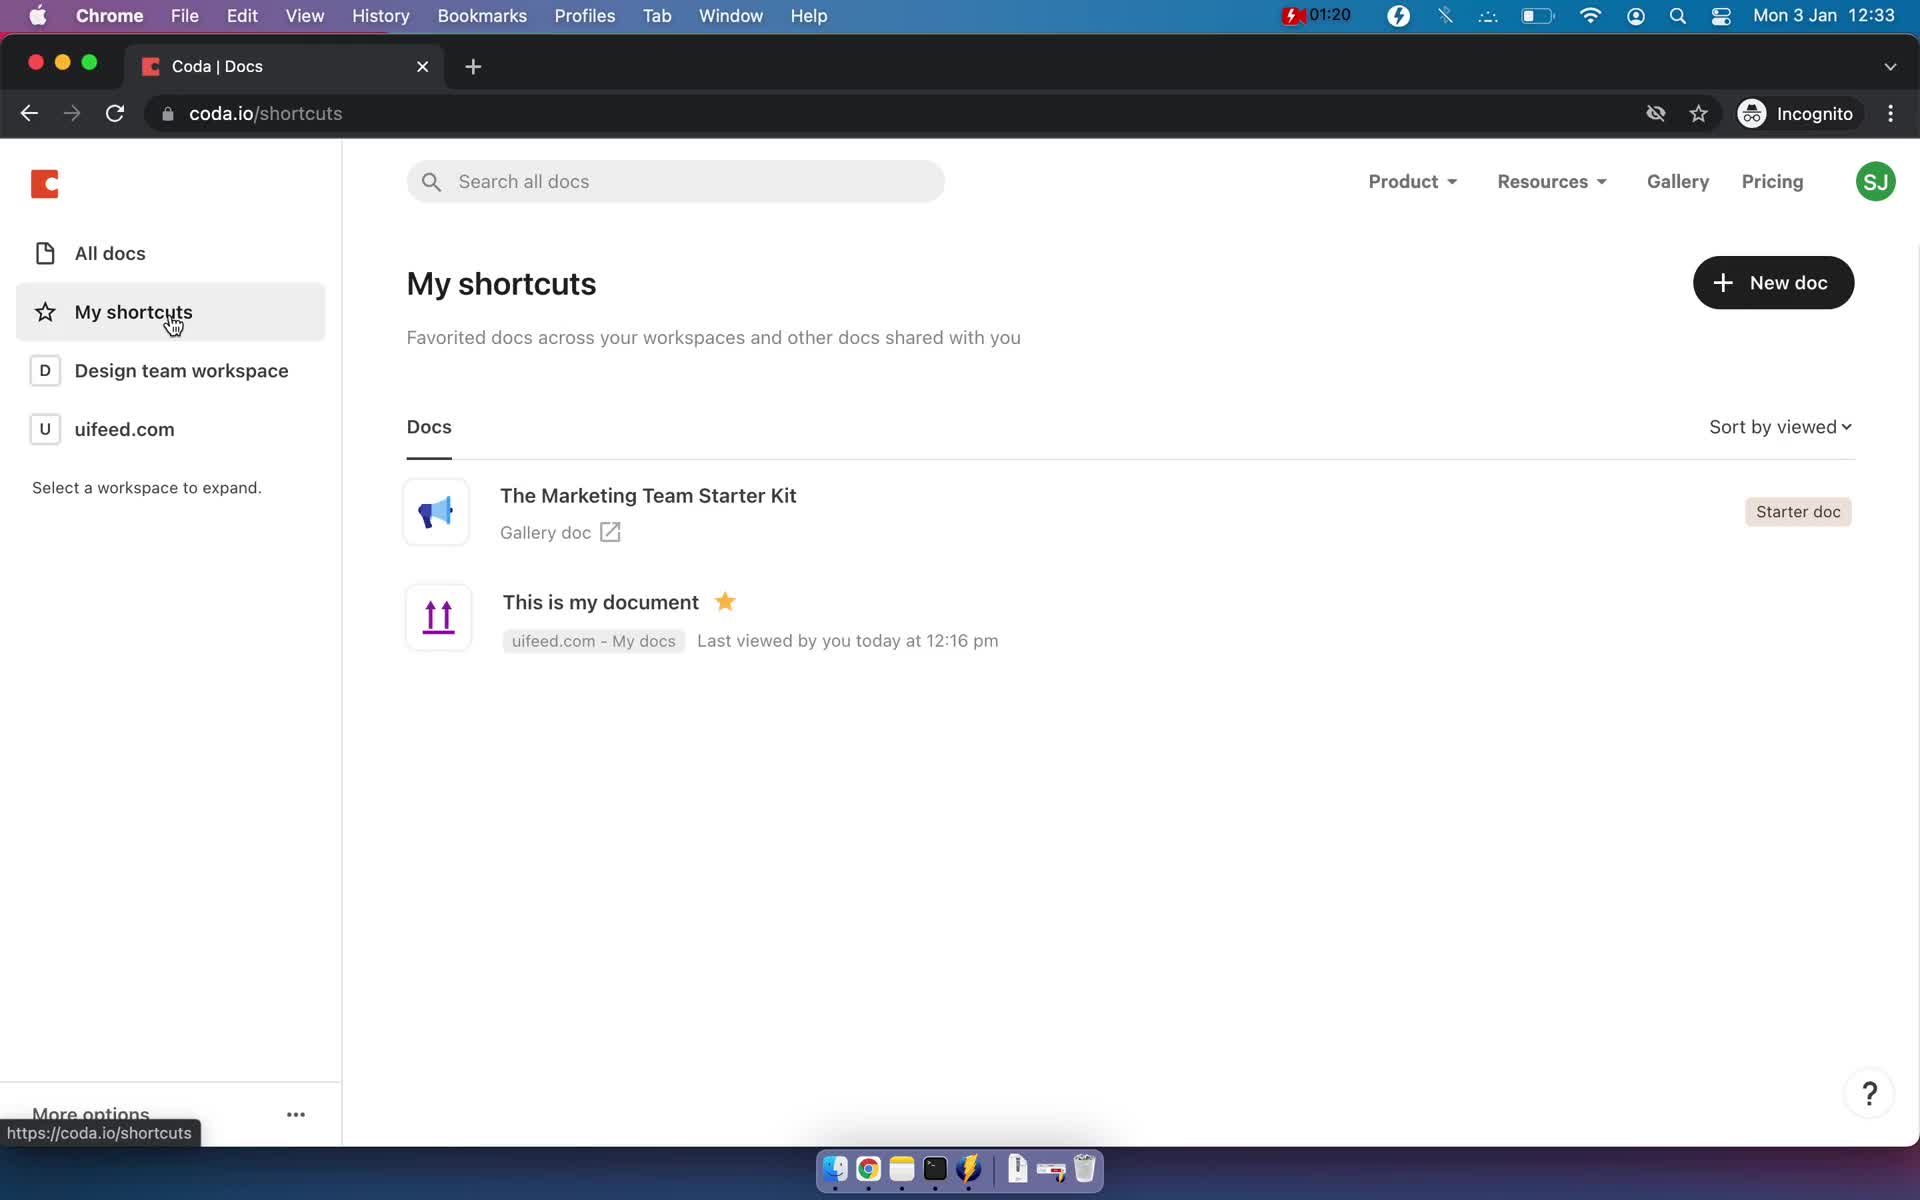This screenshot has height=1200, width=1920.
Task: Click the purple arrows doc thumbnail
Action: click(x=438, y=618)
